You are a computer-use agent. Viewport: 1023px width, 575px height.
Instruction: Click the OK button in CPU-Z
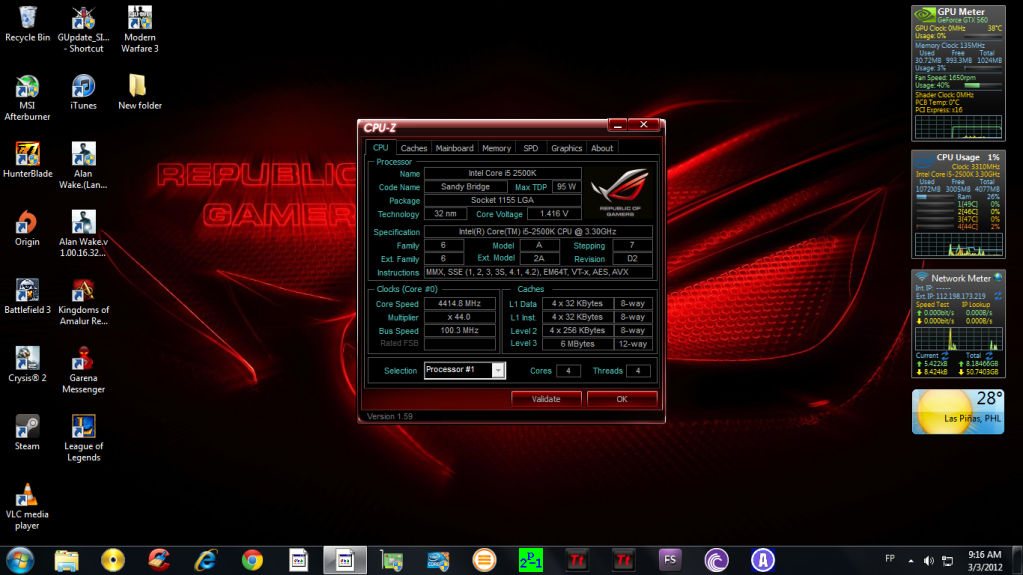coord(622,399)
